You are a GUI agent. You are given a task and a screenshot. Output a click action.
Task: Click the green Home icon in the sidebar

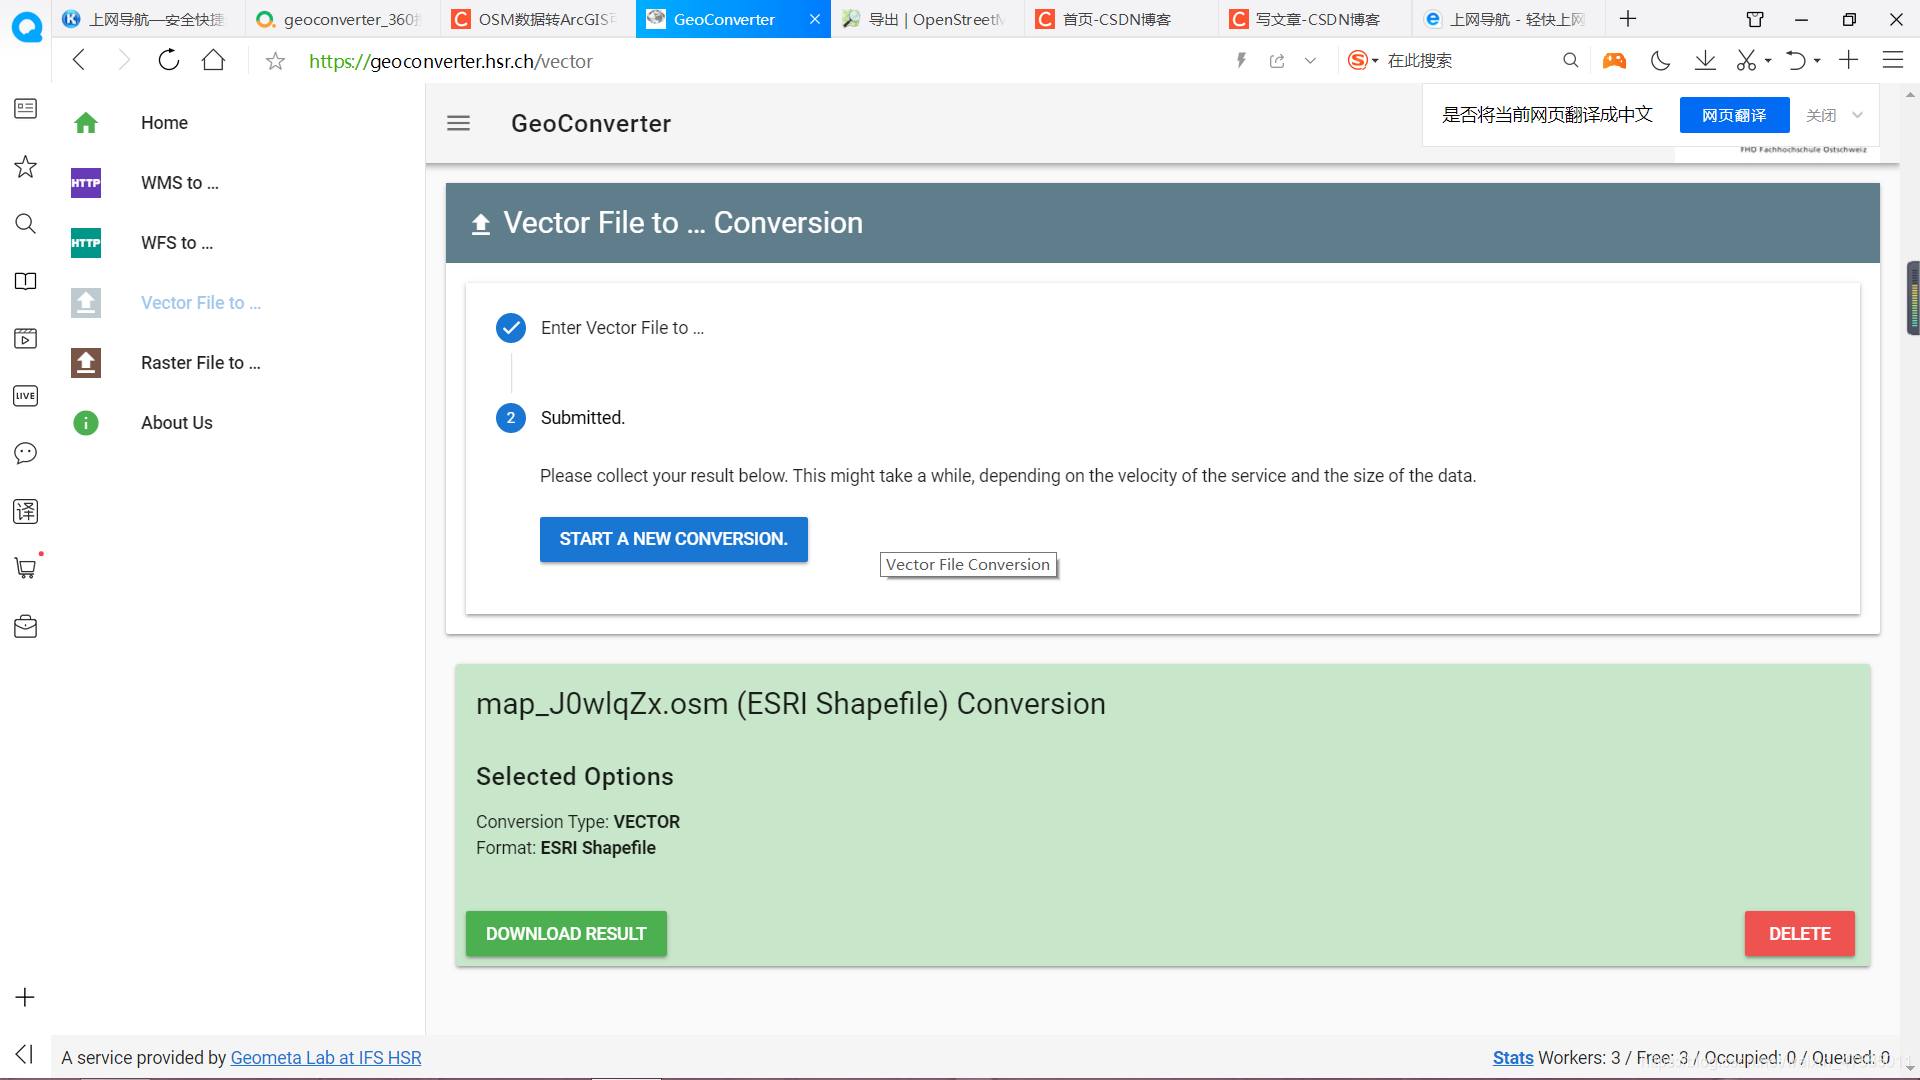86,123
